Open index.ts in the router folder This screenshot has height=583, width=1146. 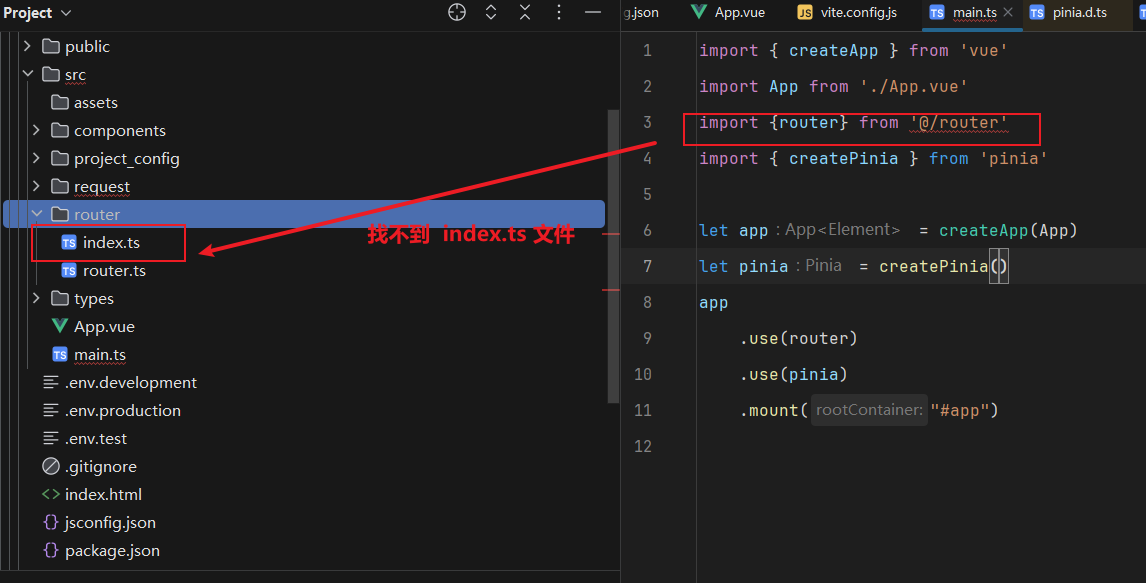tap(111, 243)
